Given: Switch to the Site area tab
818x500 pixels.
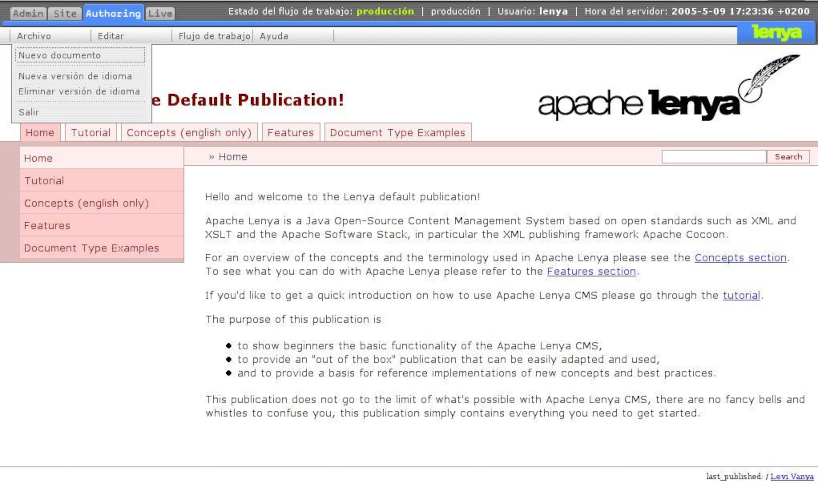Looking at the screenshot, I should (x=65, y=13).
